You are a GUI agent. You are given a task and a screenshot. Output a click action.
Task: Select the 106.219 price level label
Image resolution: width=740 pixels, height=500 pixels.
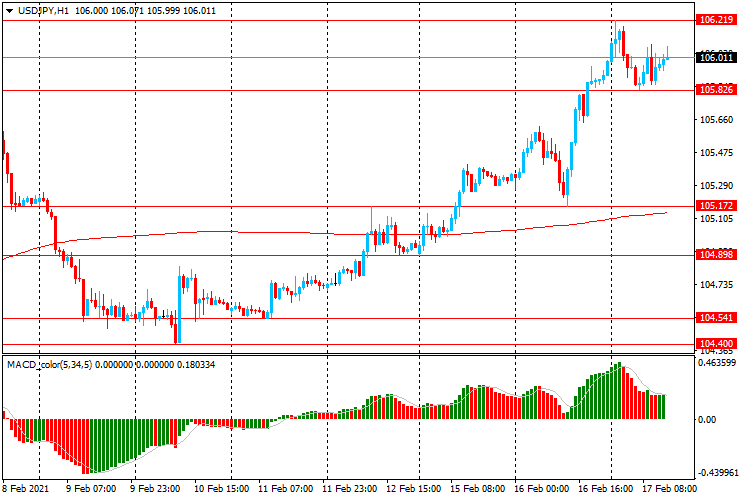pos(716,20)
